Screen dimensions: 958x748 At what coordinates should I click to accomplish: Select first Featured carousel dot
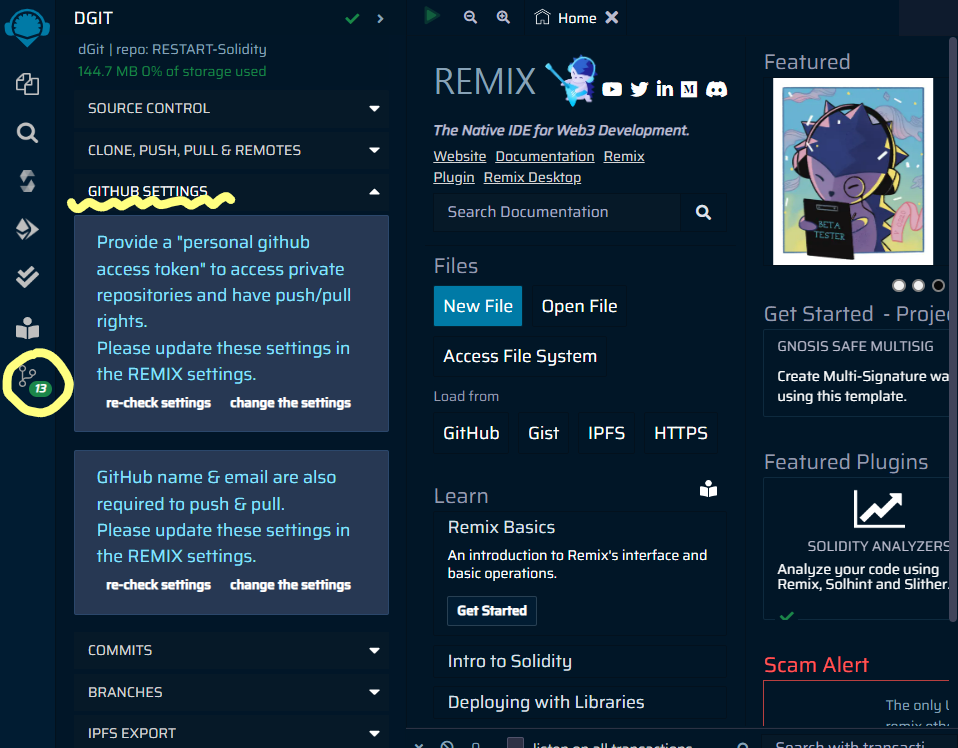[899, 285]
